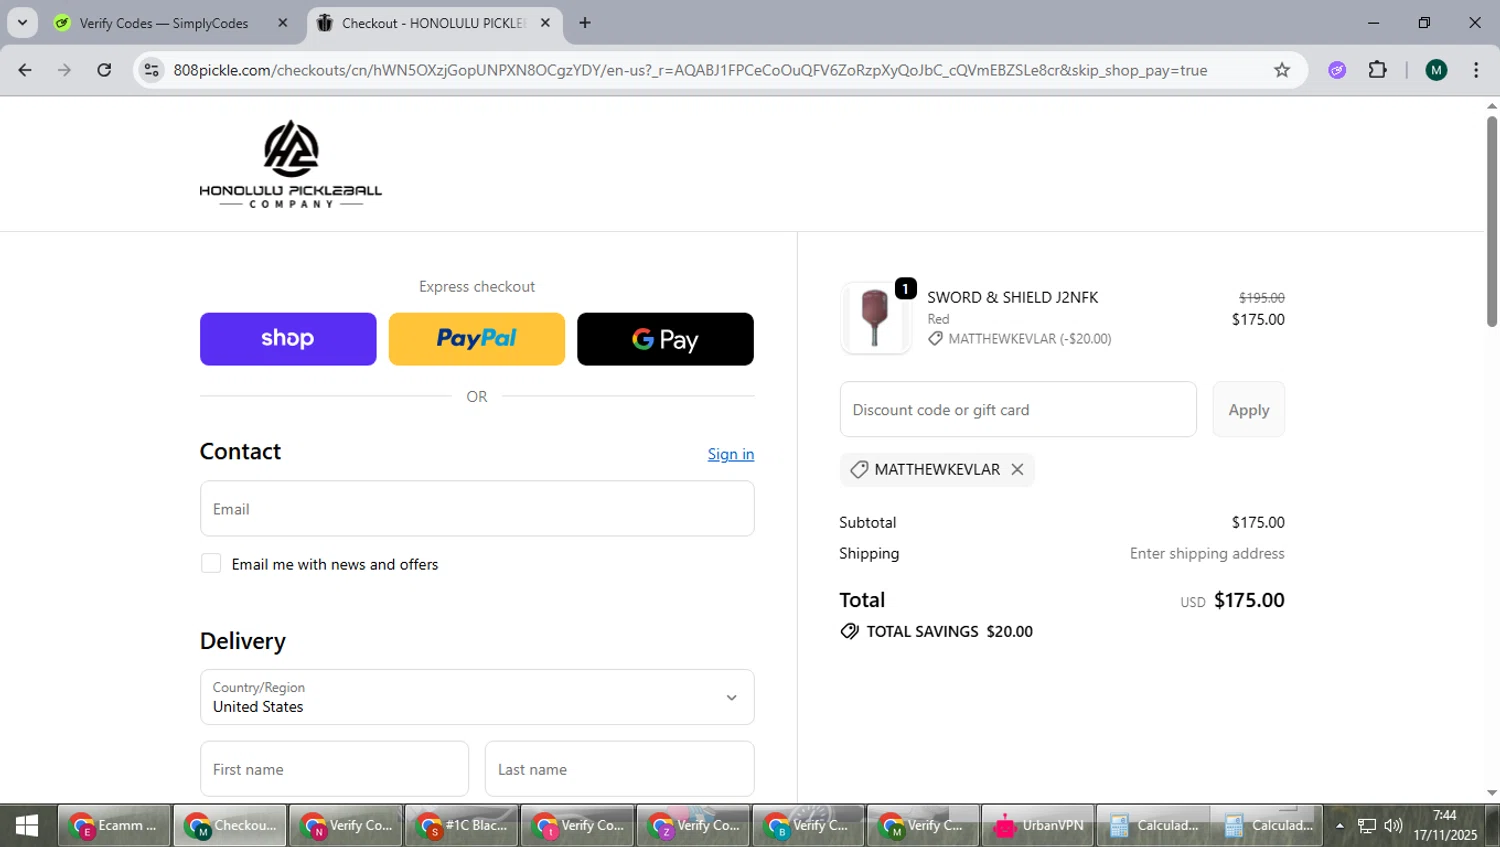
Task: Open the network status tray icon
Action: (1367, 826)
